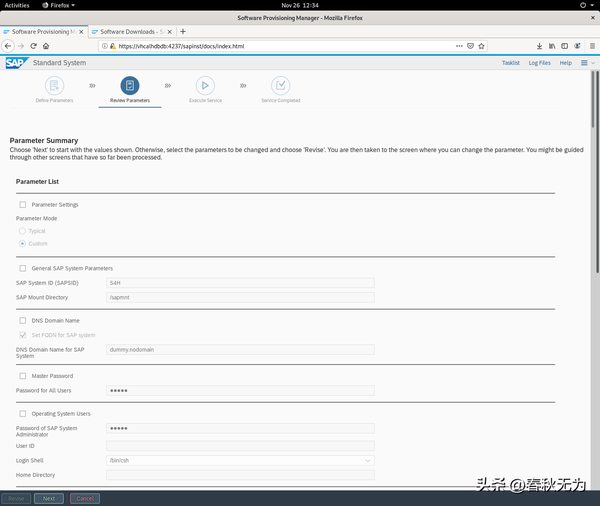600x506 pixels.
Task: Check the Operating System Users checkbox
Action: click(23, 414)
